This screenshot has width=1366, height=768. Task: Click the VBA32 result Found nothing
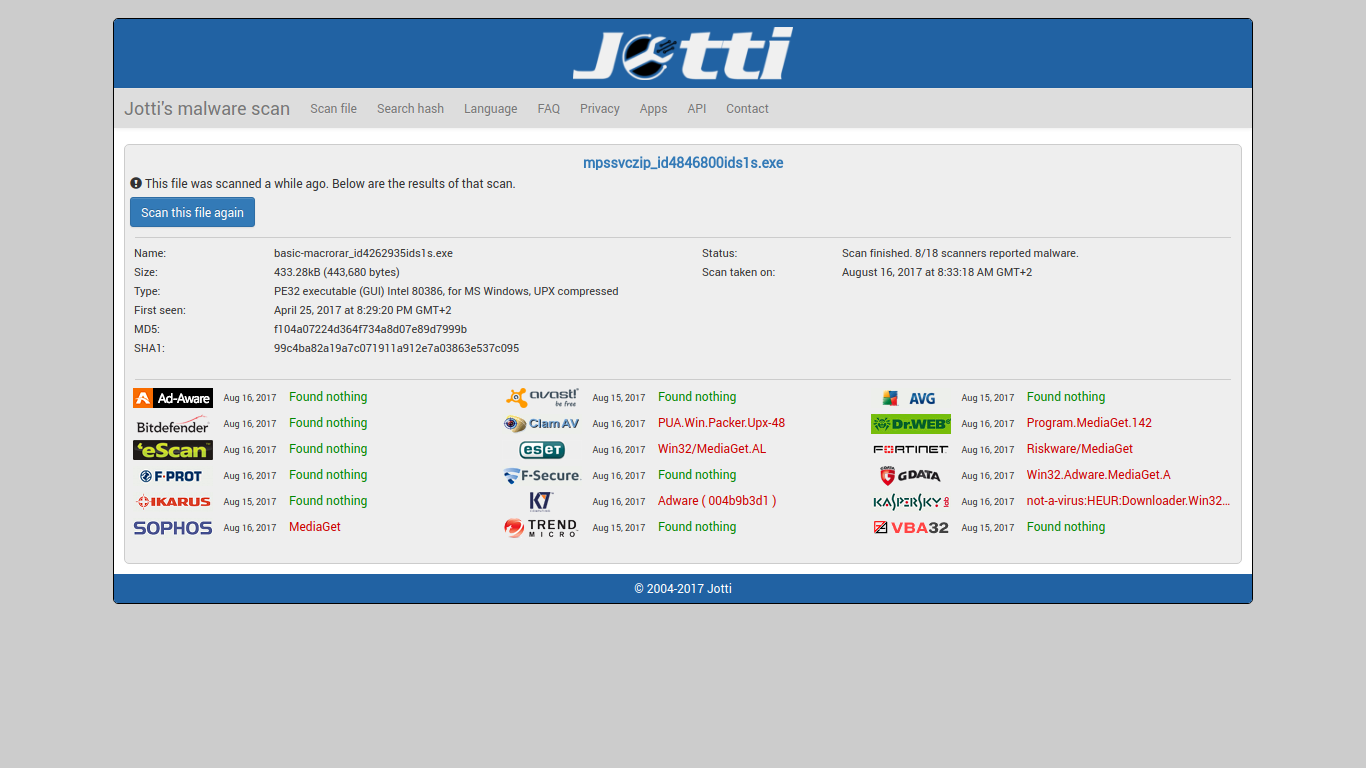pos(1066,527)
